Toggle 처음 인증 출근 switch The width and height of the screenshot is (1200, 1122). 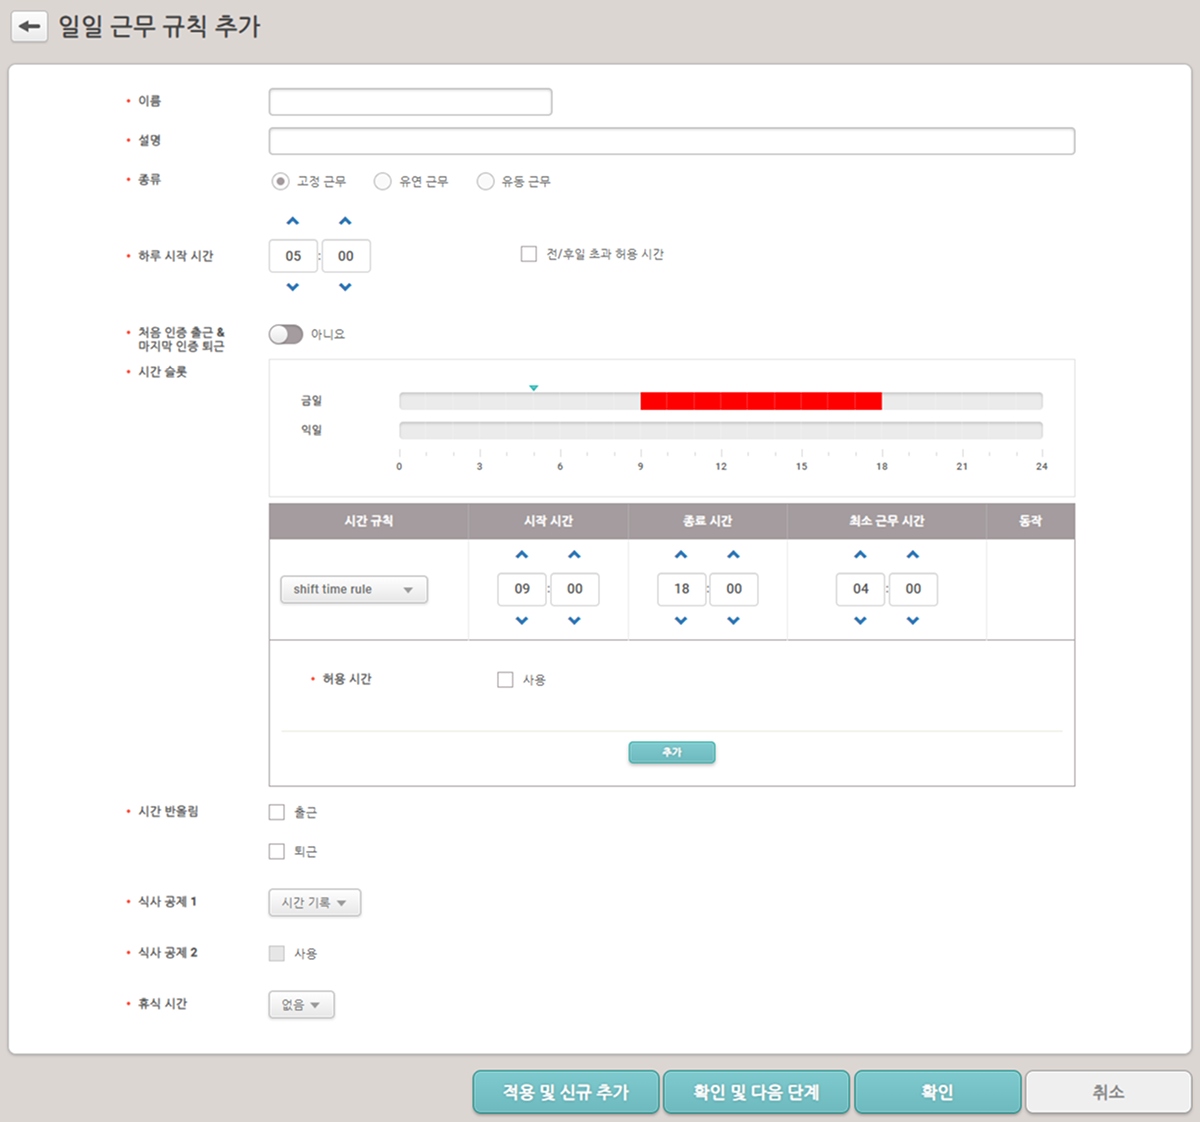click(286, 335)
